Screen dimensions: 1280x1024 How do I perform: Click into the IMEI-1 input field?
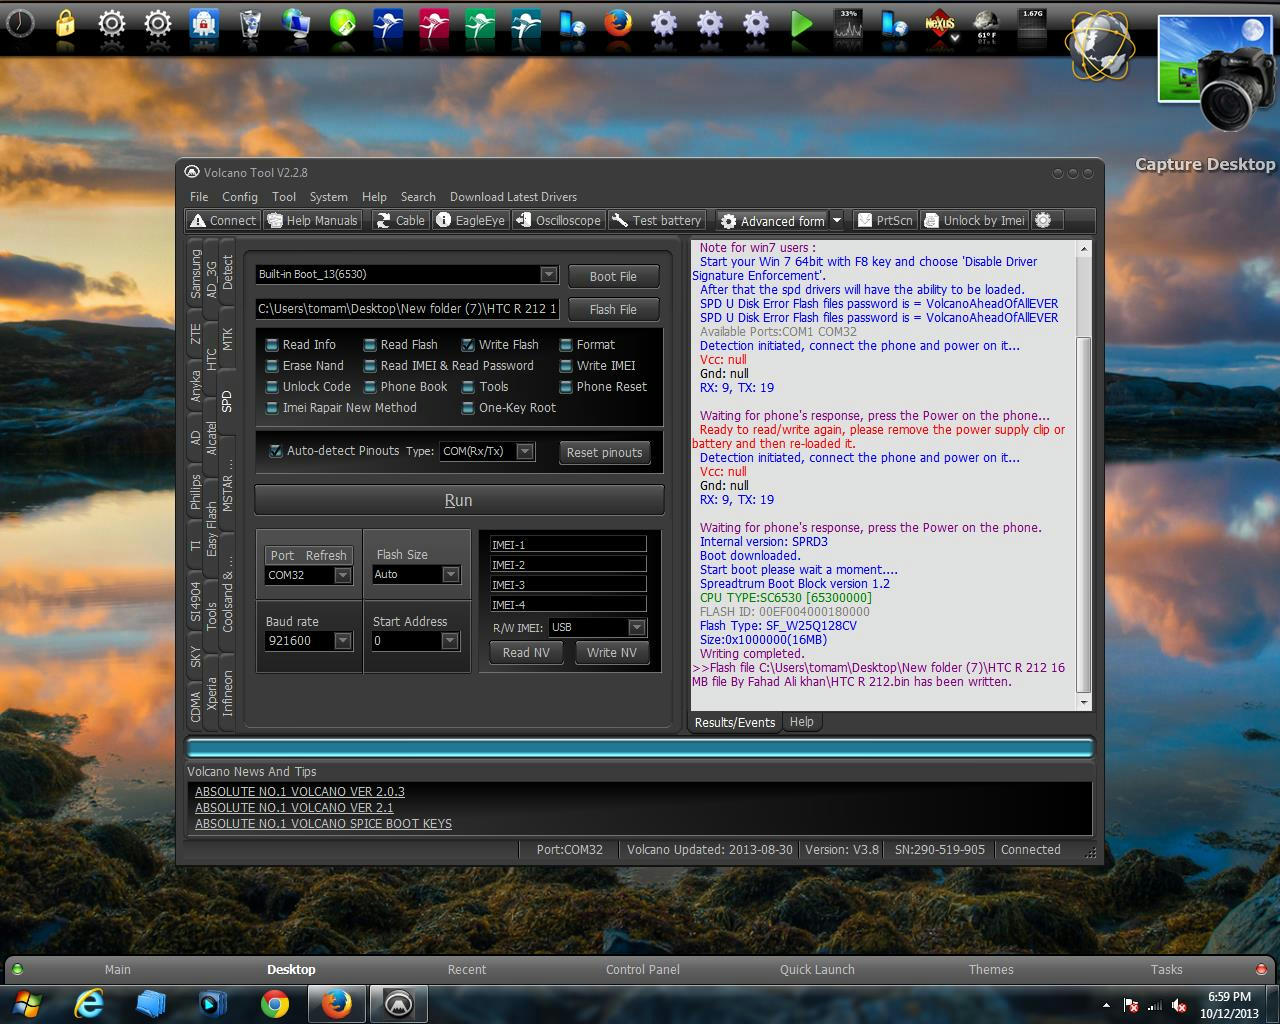(568, 545)
